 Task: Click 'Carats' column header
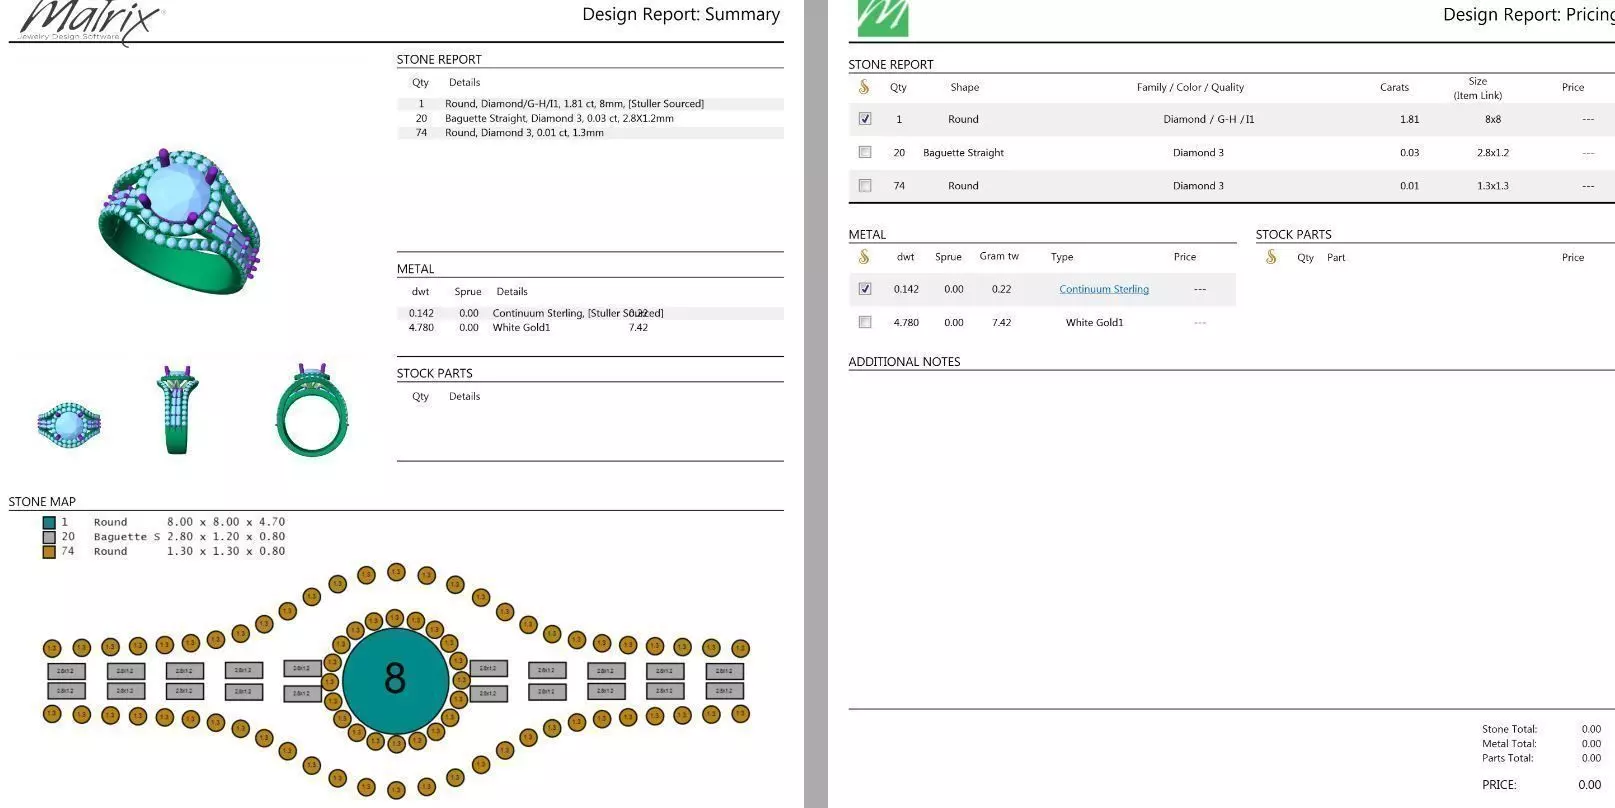(1394, 87)
